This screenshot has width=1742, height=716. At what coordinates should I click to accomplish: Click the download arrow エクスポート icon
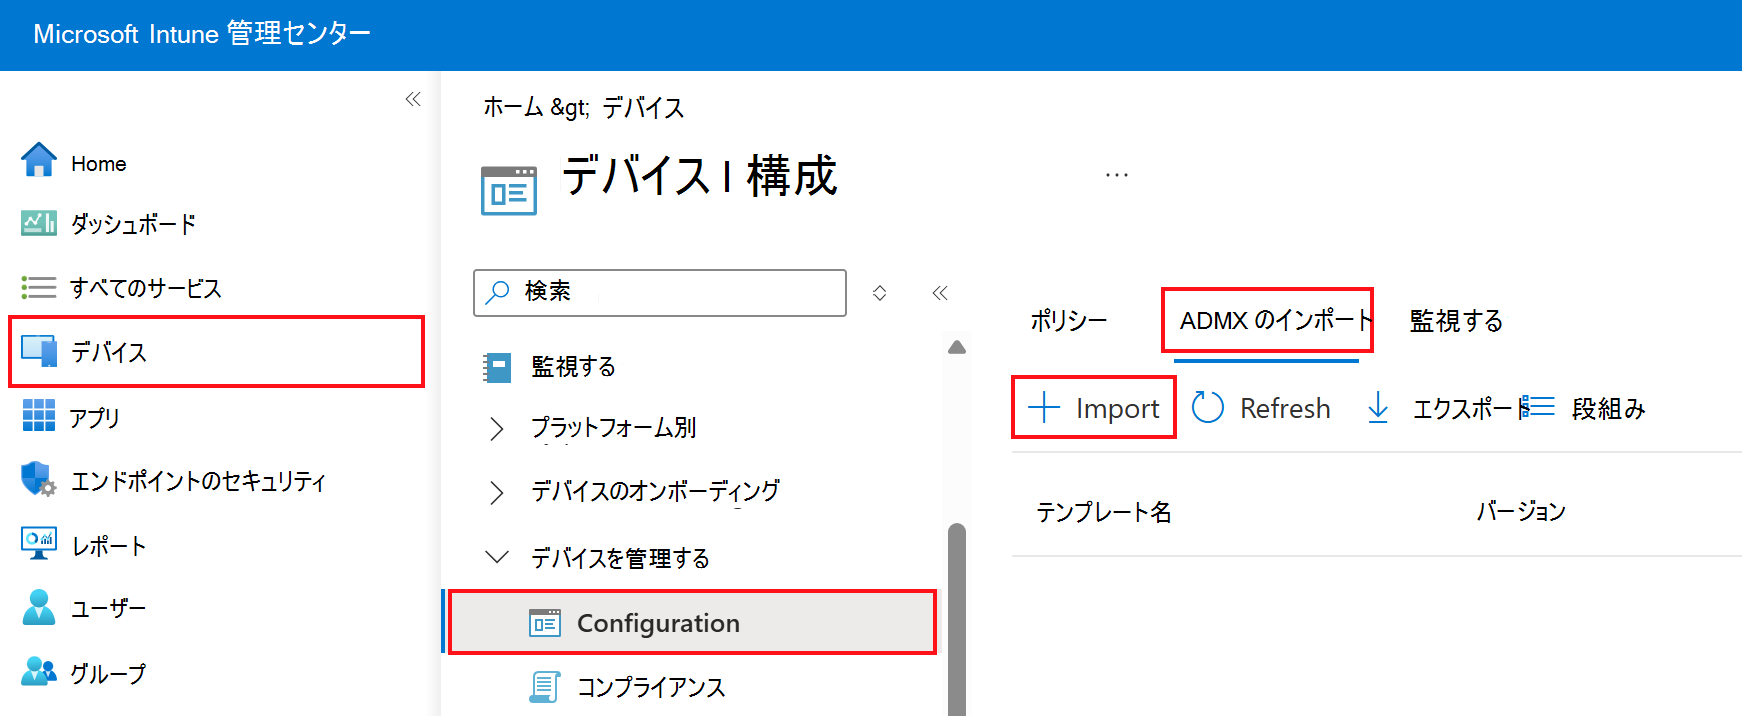1378,407
